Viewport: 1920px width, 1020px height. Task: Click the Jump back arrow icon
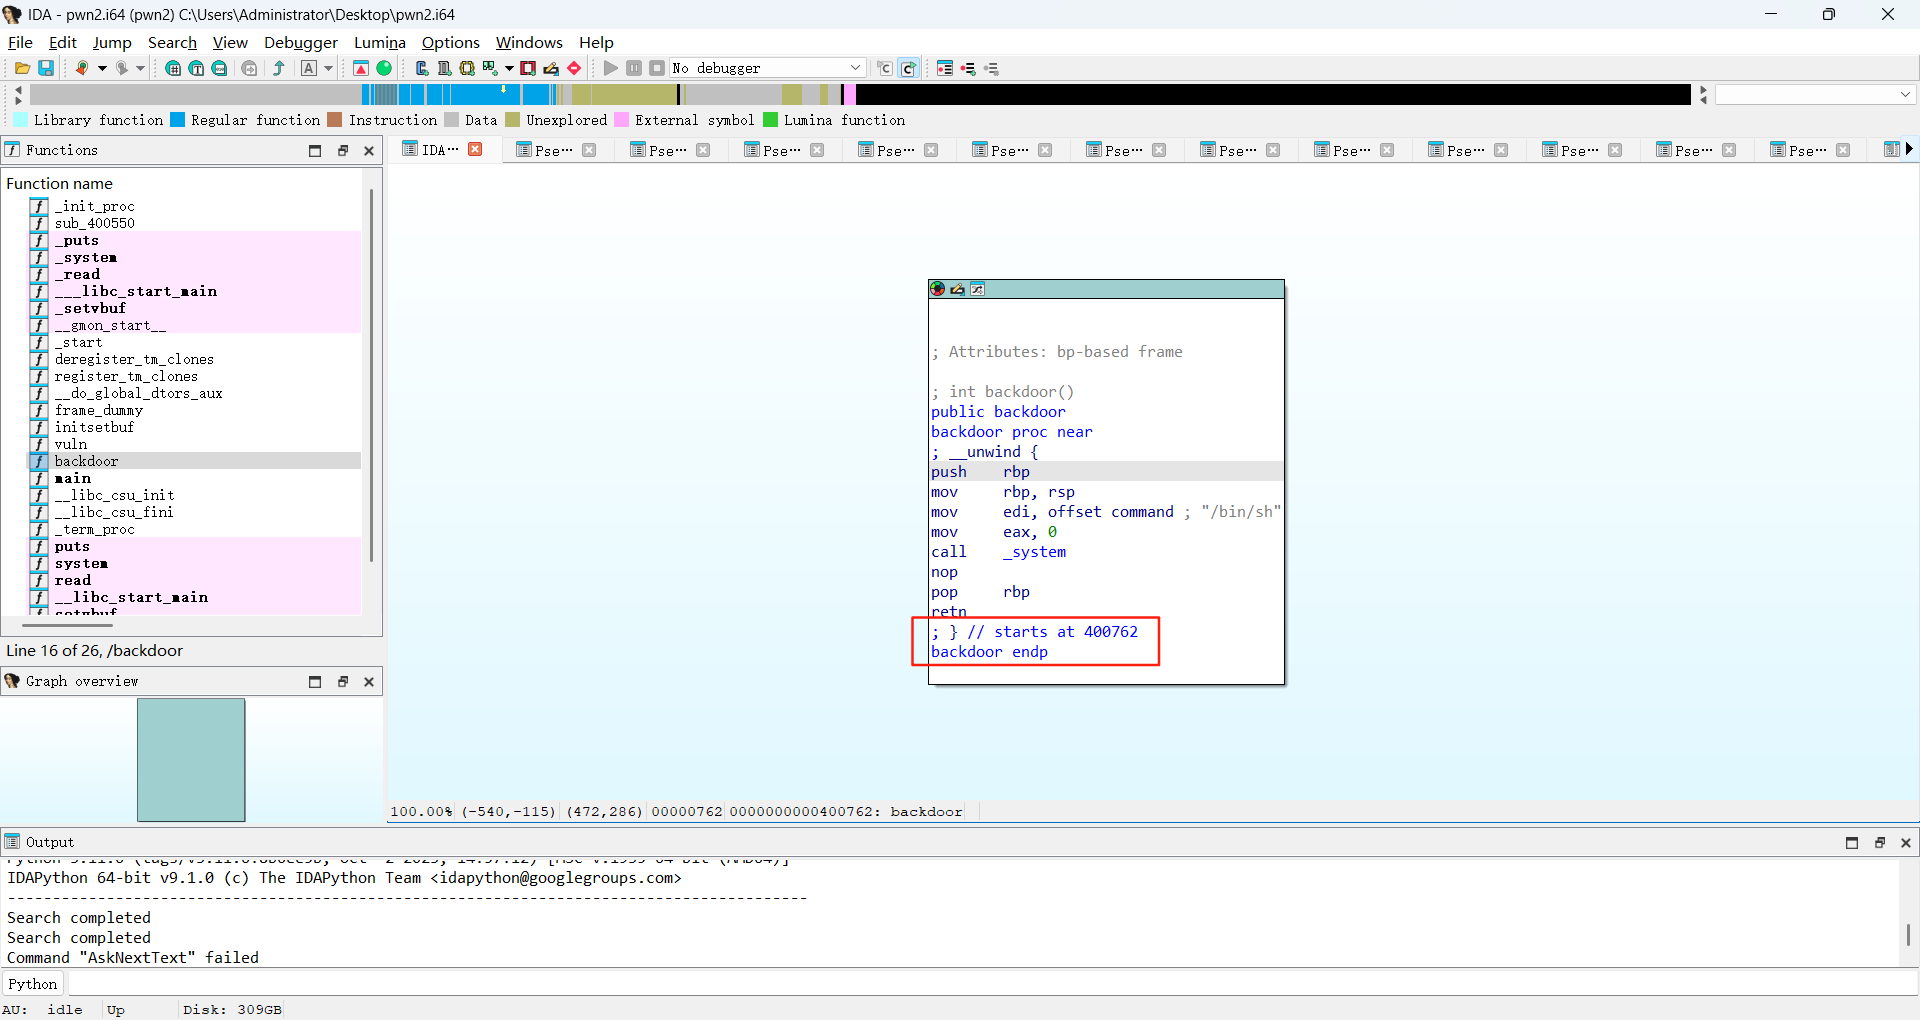(82, 68)
